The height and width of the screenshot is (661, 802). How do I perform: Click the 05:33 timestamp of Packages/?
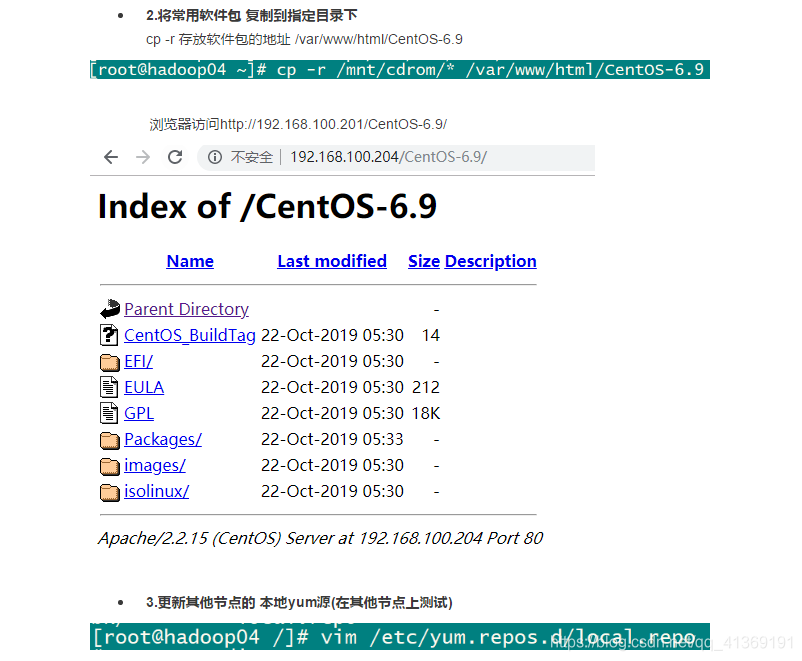tap(383, 439)
